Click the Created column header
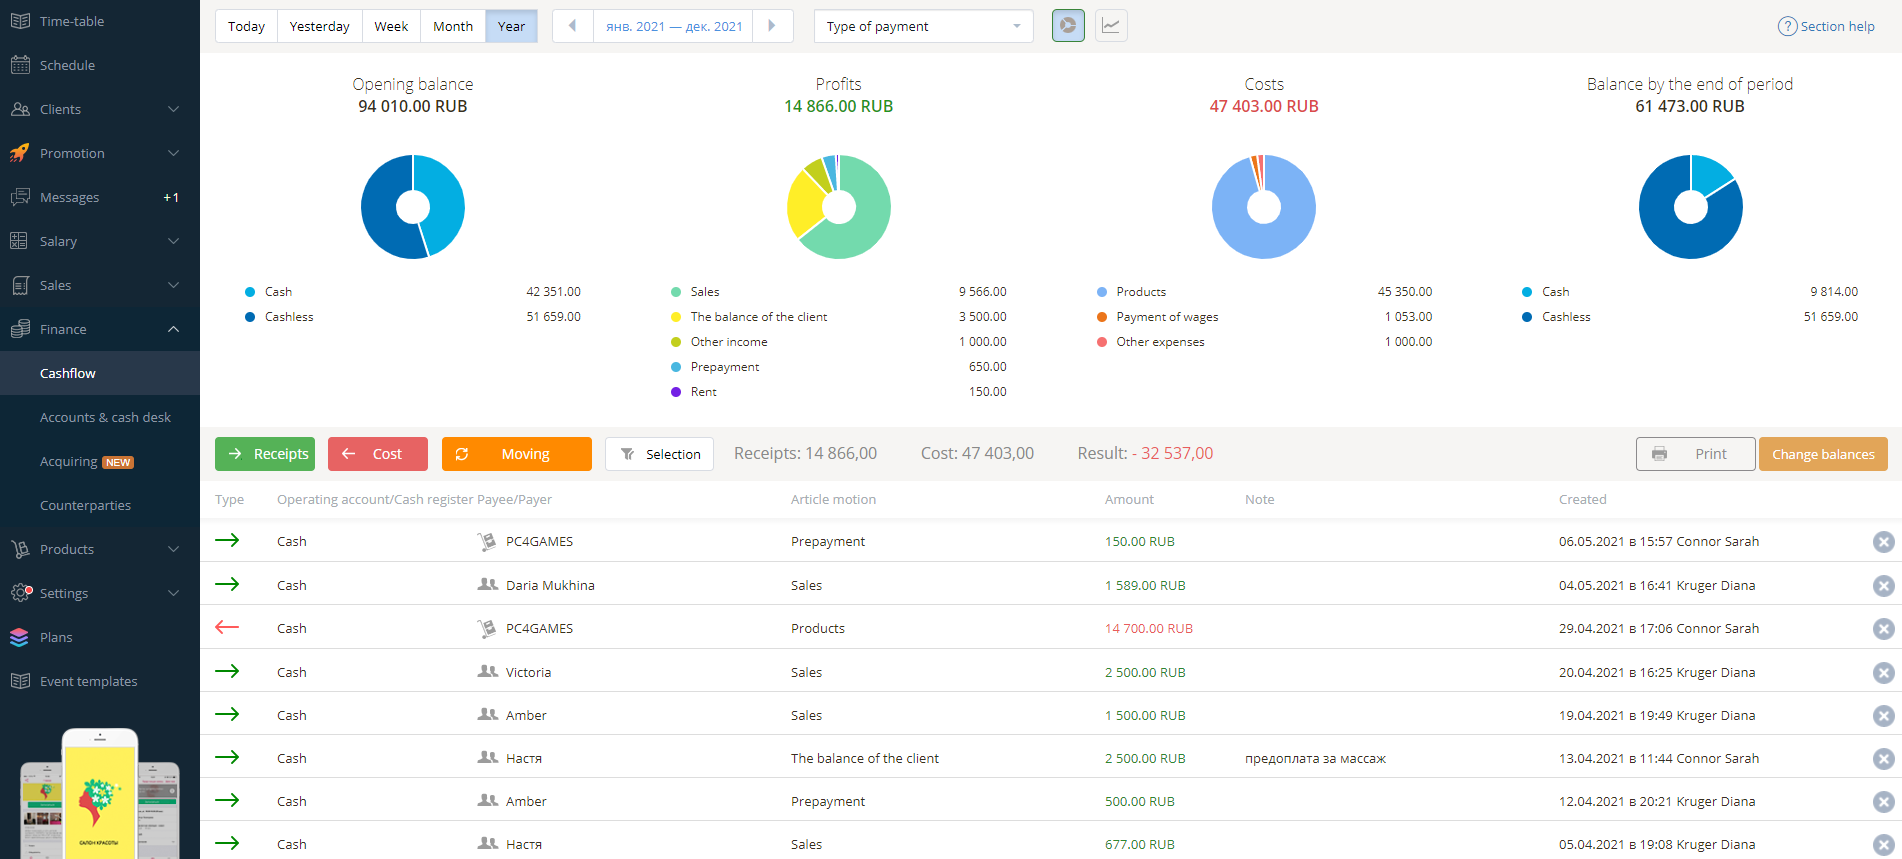The width and height of the screenshot is (1902, 859). coord(1582,500)
